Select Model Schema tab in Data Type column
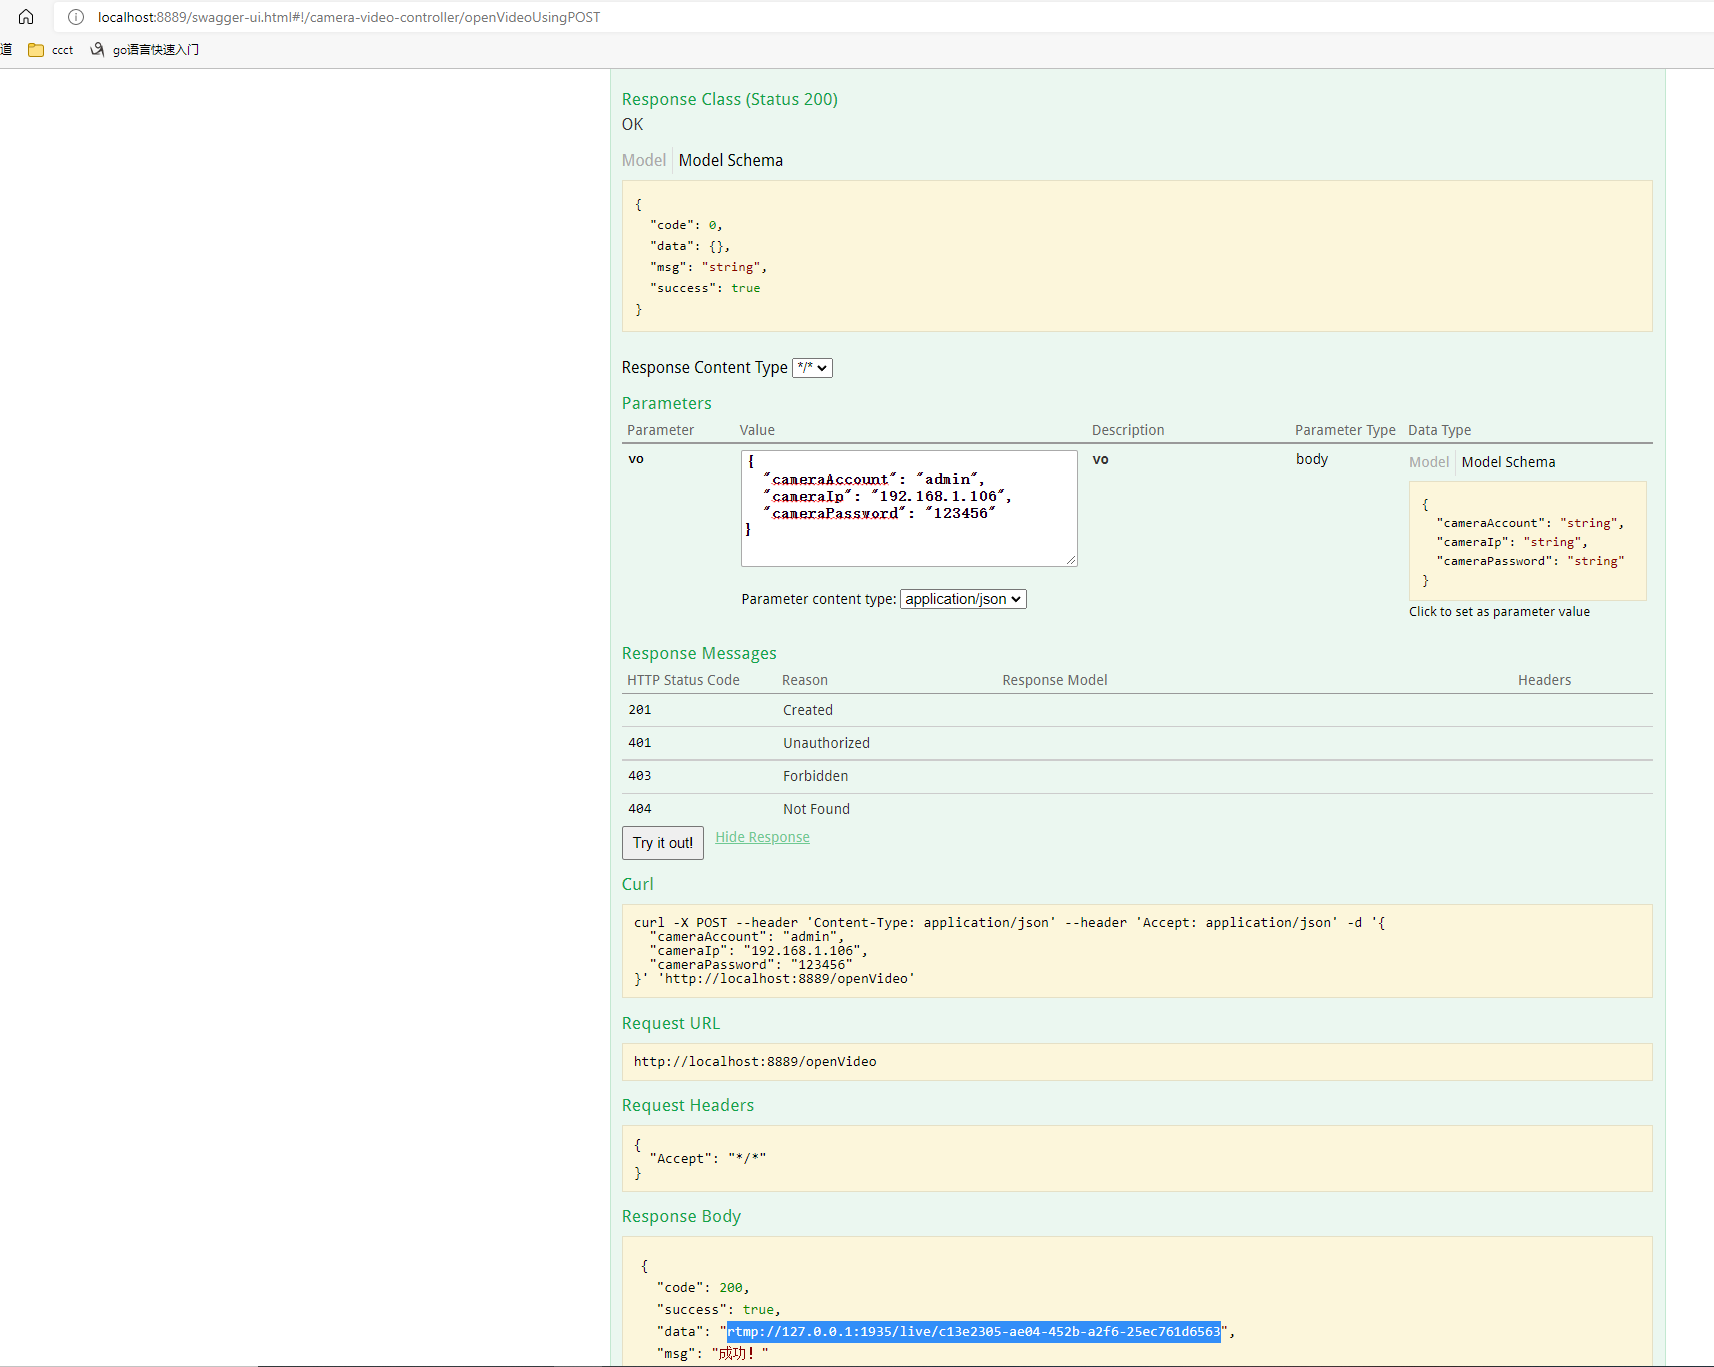The image size is (1714, 1367). [x=1508, y=462]
